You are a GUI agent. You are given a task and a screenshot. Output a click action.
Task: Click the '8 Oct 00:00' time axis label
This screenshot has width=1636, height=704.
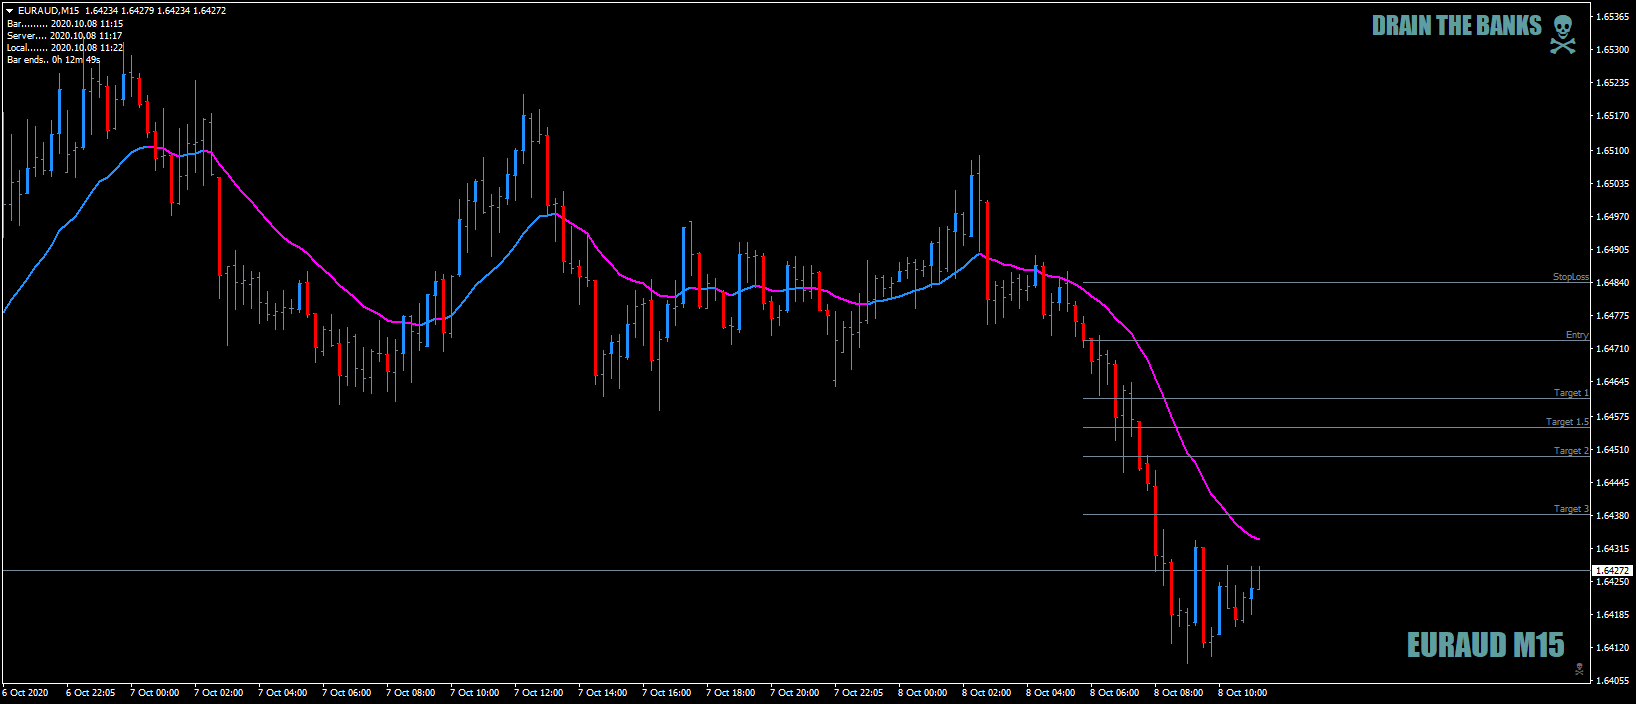click(922, 693)
